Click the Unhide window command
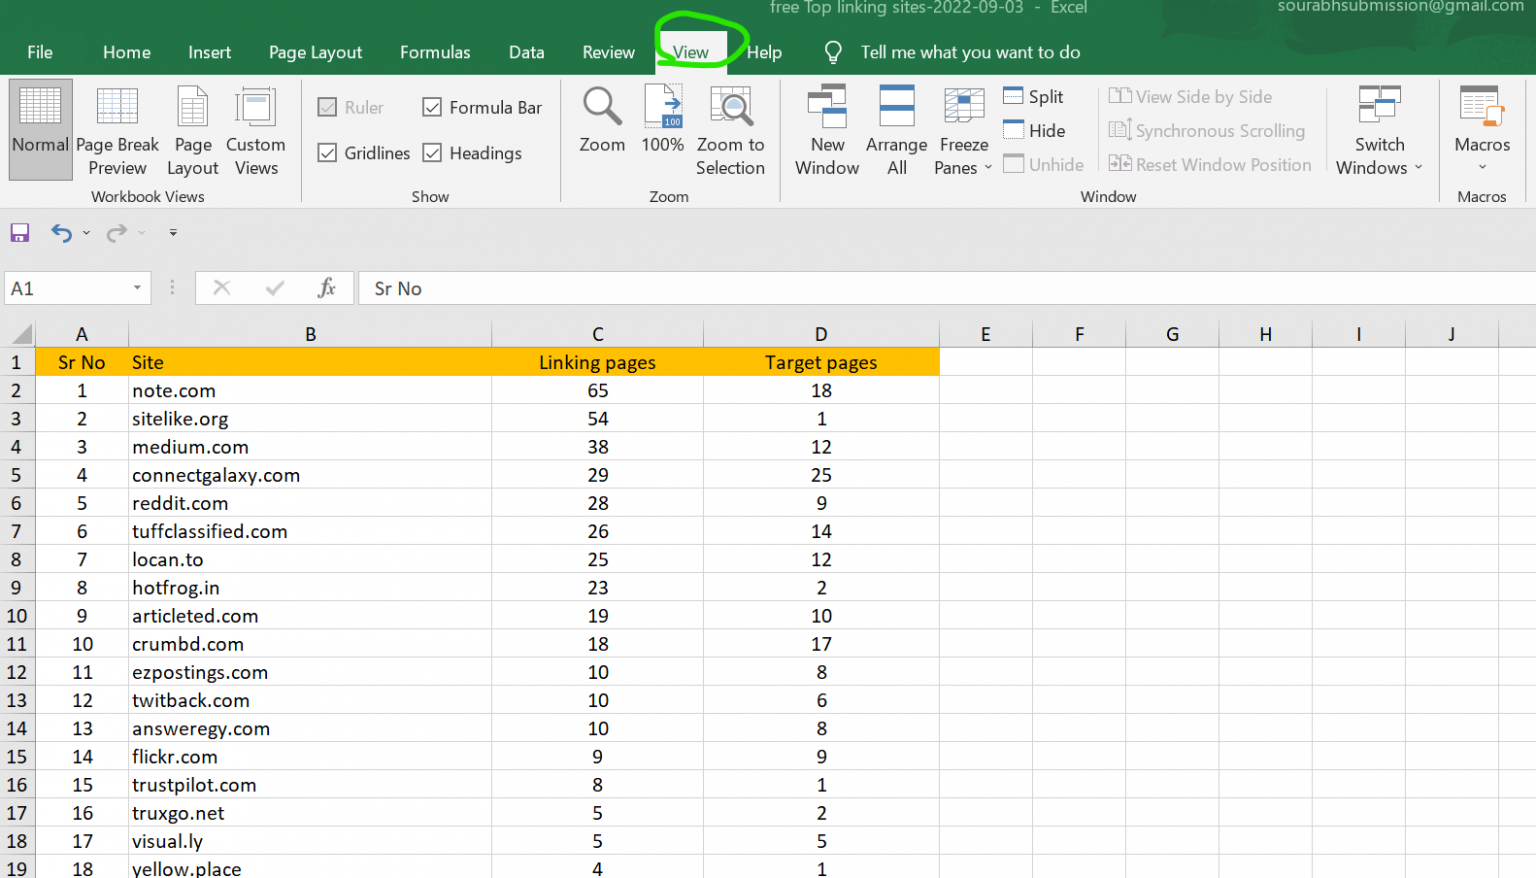This screenshot has width=1536, height=878. pos(1044,164)
